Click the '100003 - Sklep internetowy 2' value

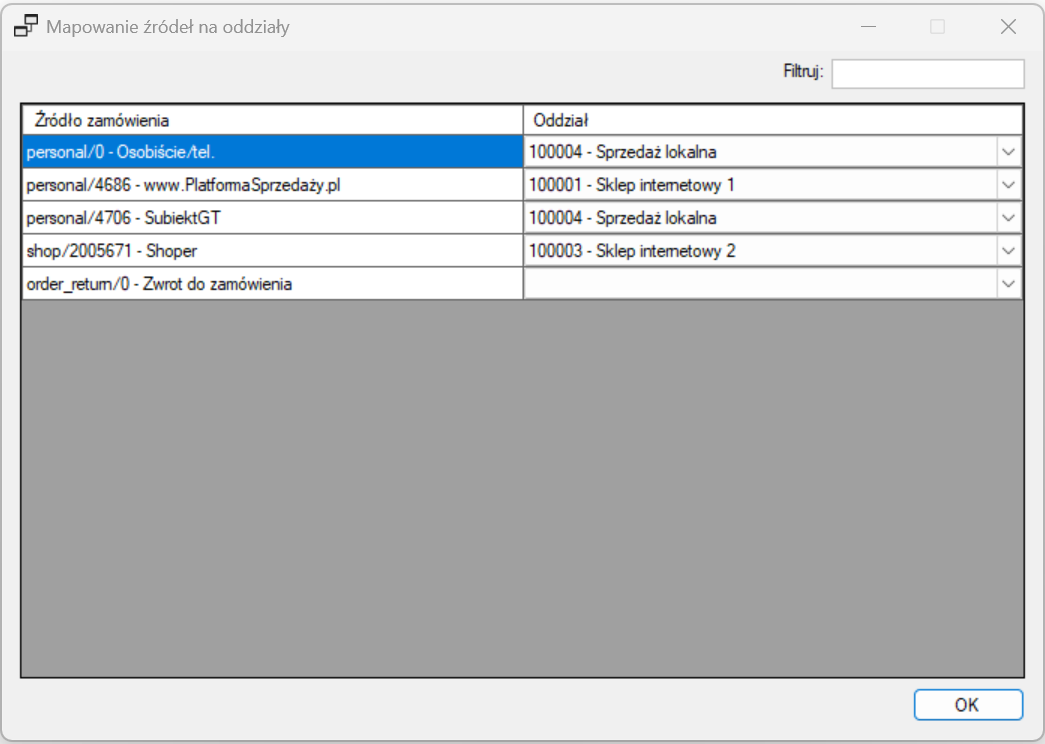click(x=632, y=251)
